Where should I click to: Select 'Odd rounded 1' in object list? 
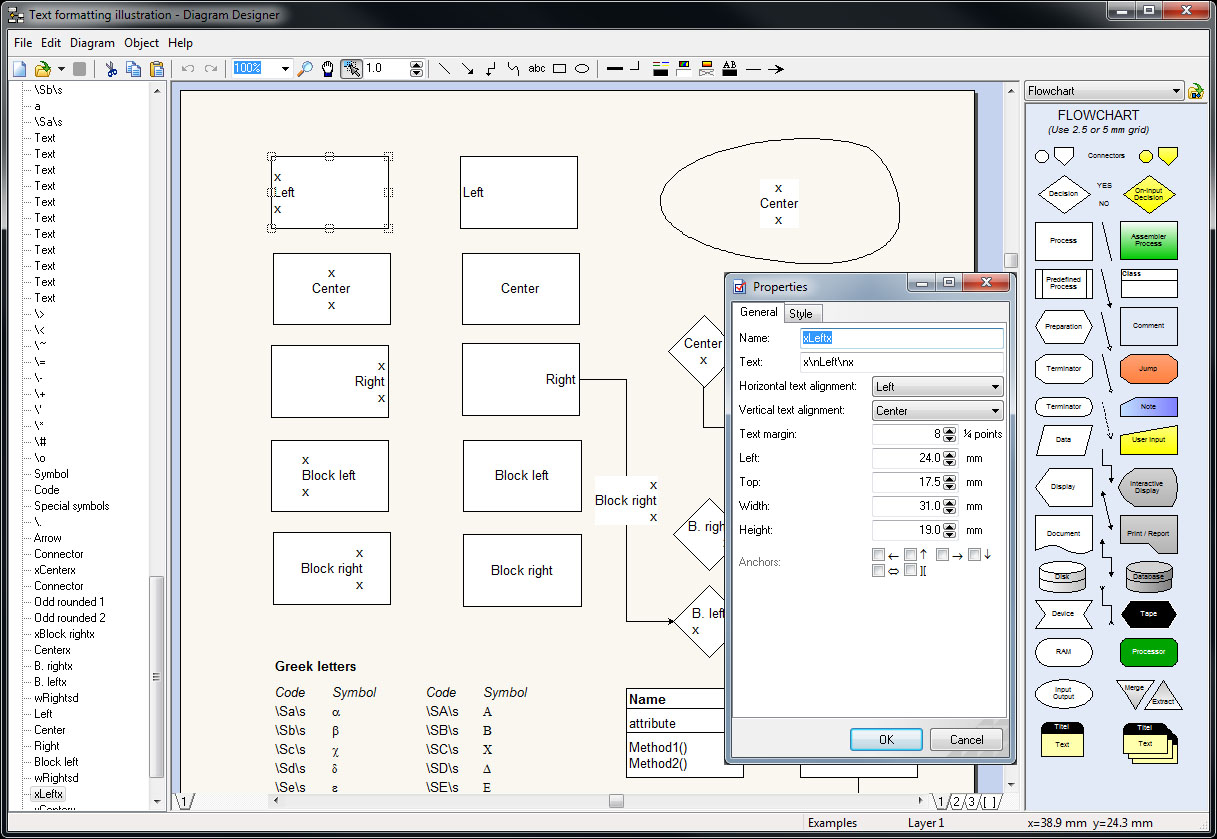pos(69,602)
